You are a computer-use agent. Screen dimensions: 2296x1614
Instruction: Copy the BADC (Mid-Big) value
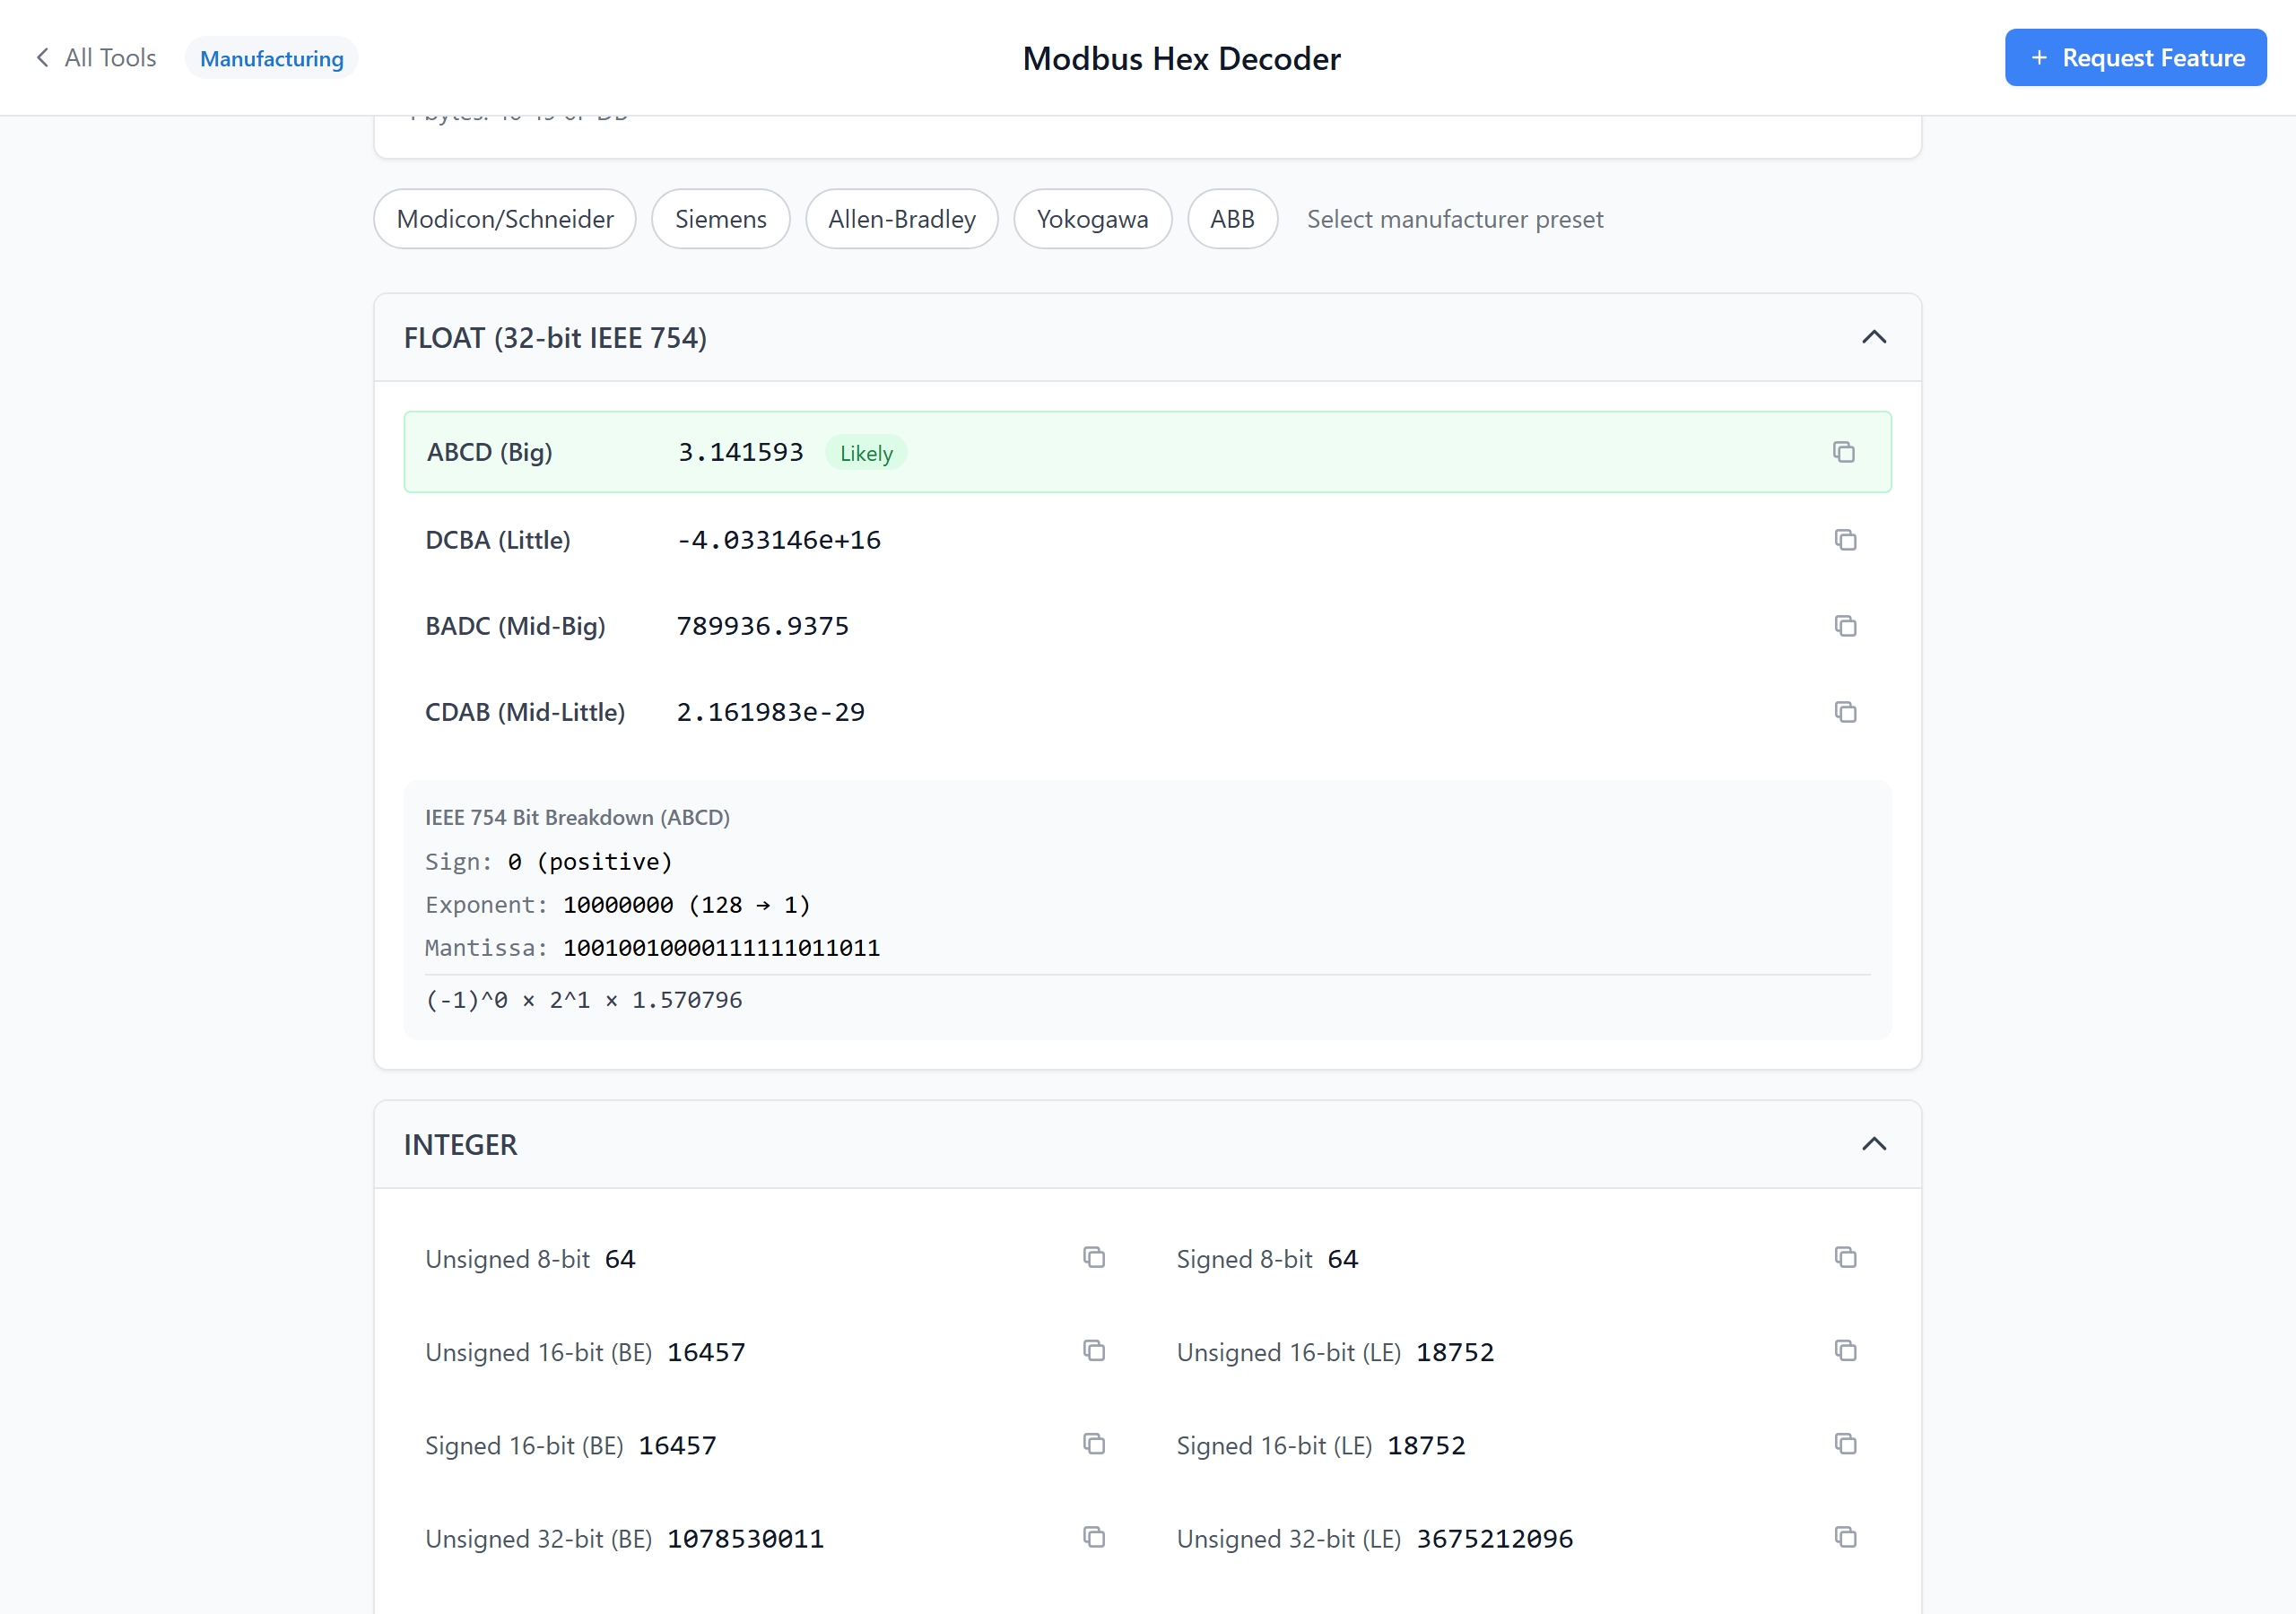point(1844,625)
